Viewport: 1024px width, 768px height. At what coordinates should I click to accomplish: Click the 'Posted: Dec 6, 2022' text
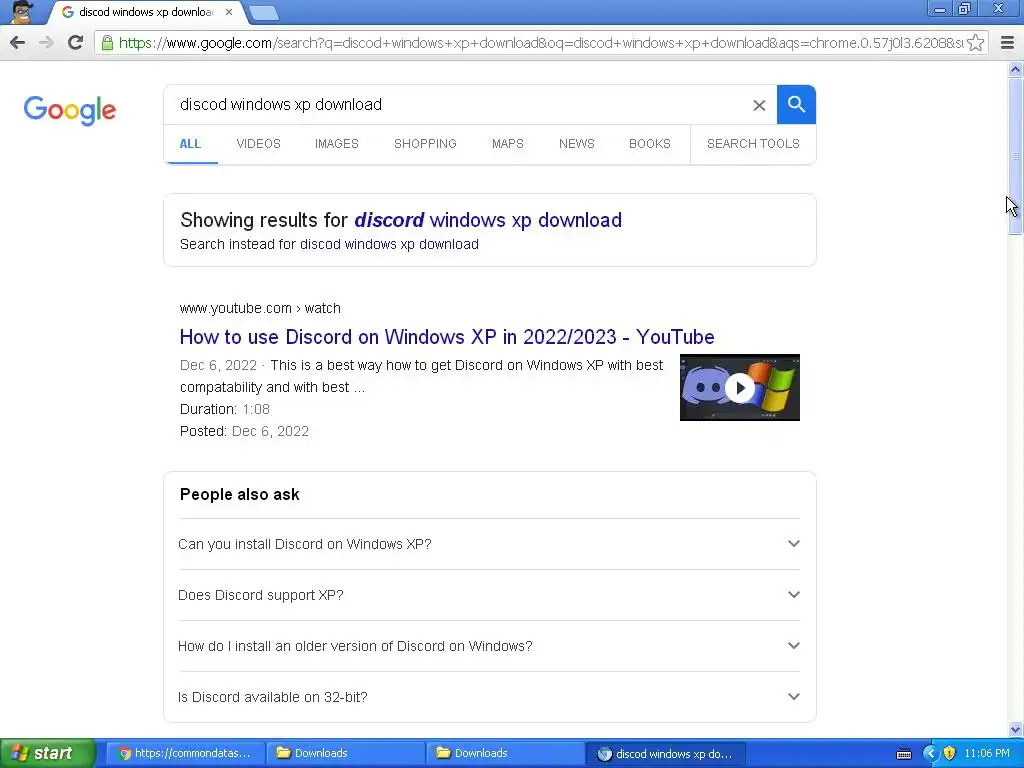(x=244, y=432)
